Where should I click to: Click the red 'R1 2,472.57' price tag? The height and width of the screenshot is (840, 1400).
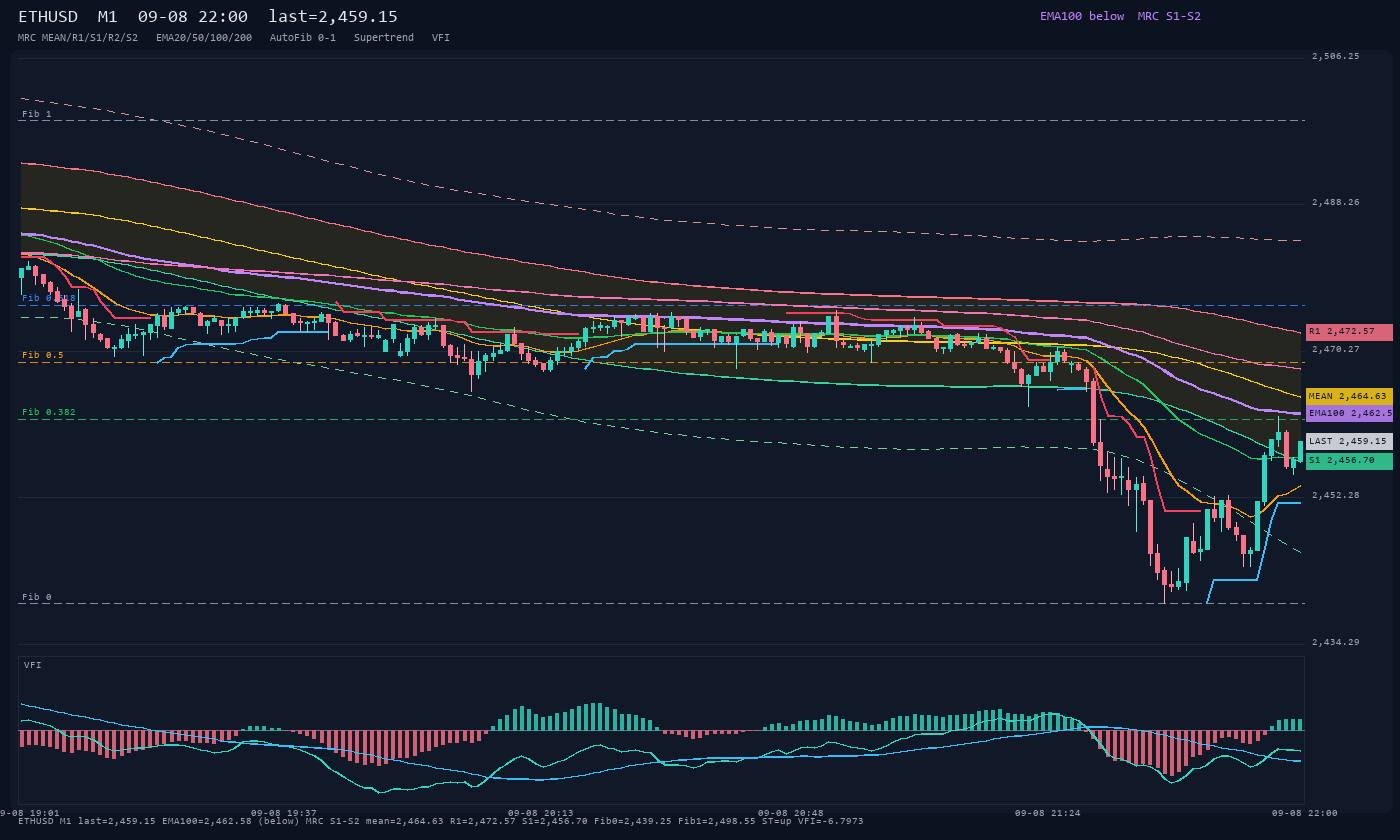[1349, 331]
